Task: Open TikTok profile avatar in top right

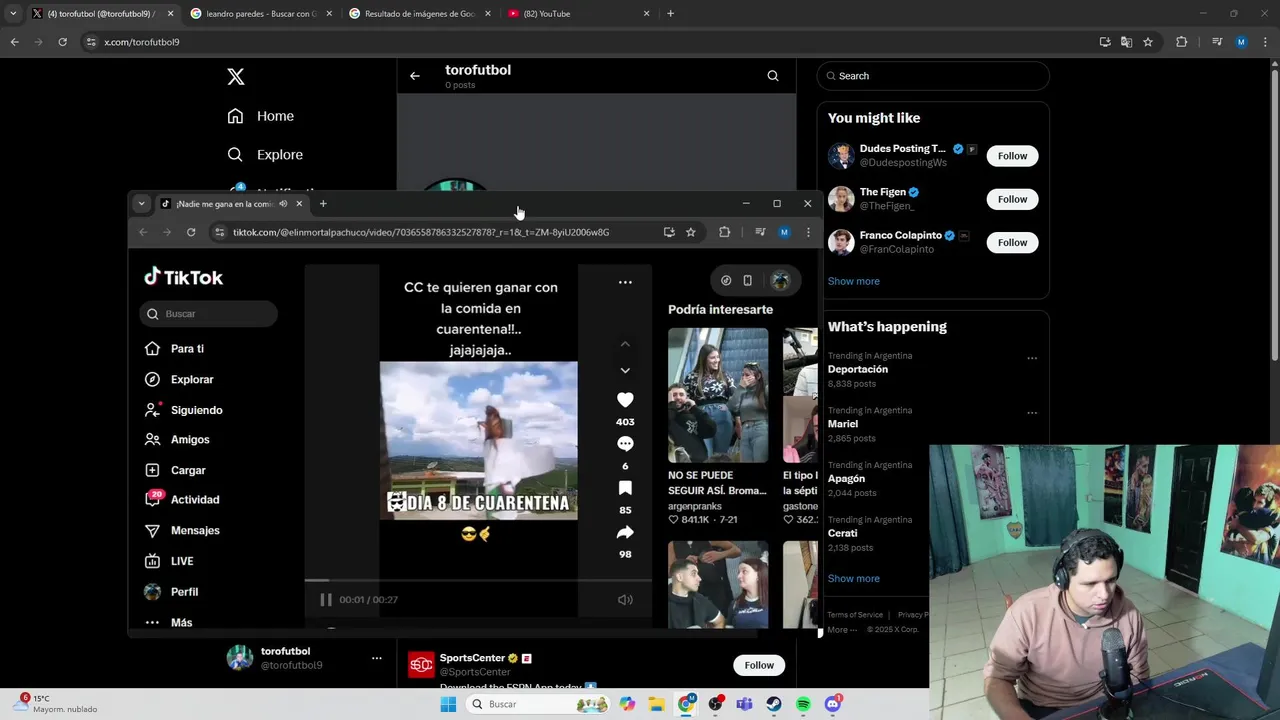Action: point(780,281)
